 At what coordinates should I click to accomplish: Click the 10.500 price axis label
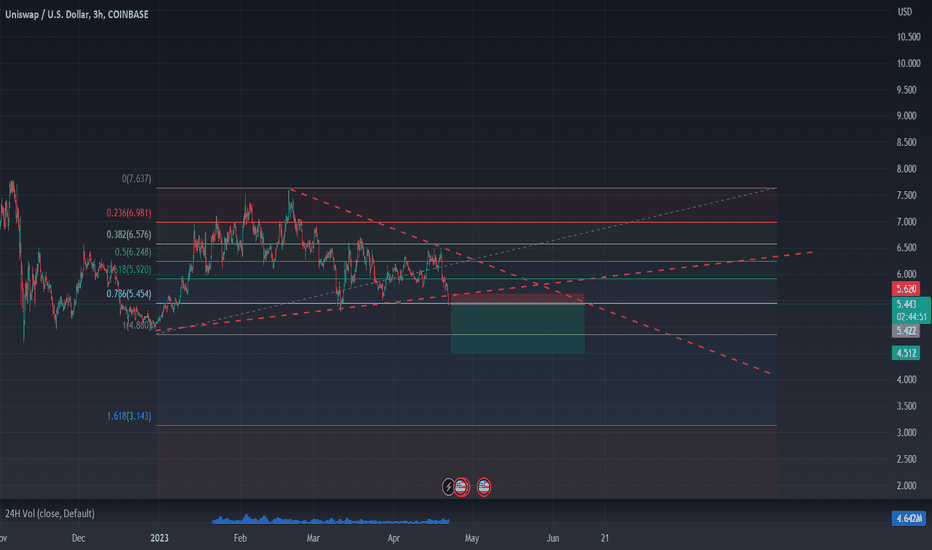click(908, 37)
